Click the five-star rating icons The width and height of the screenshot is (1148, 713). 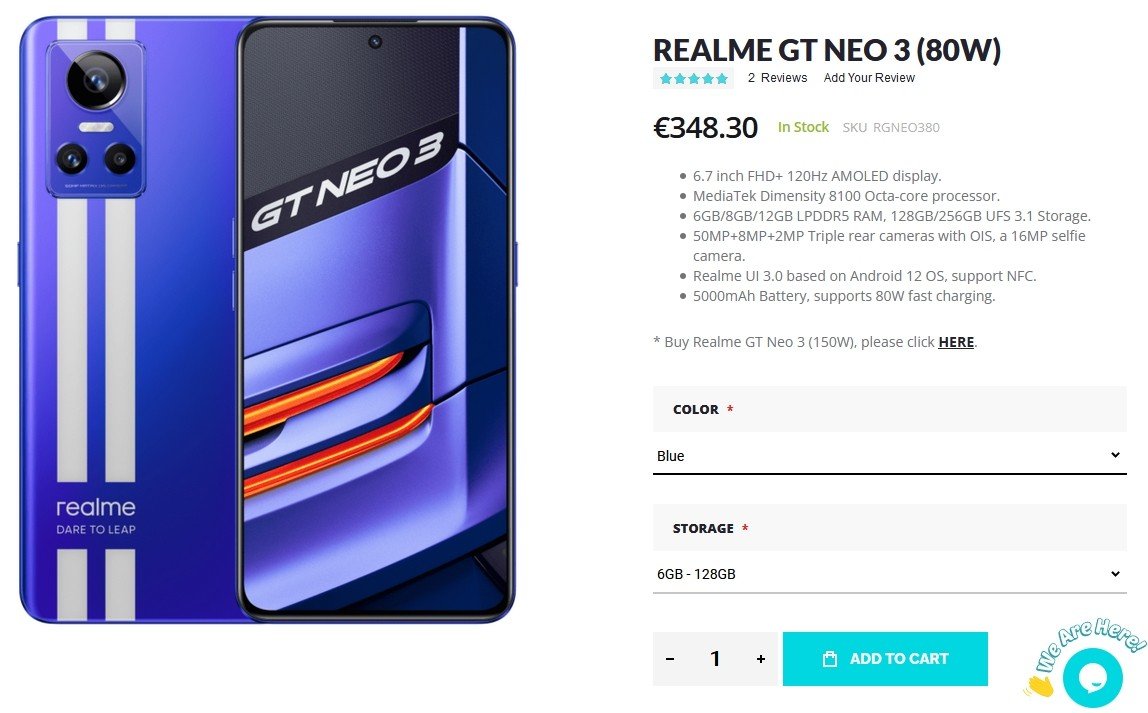tap(693, 78)
